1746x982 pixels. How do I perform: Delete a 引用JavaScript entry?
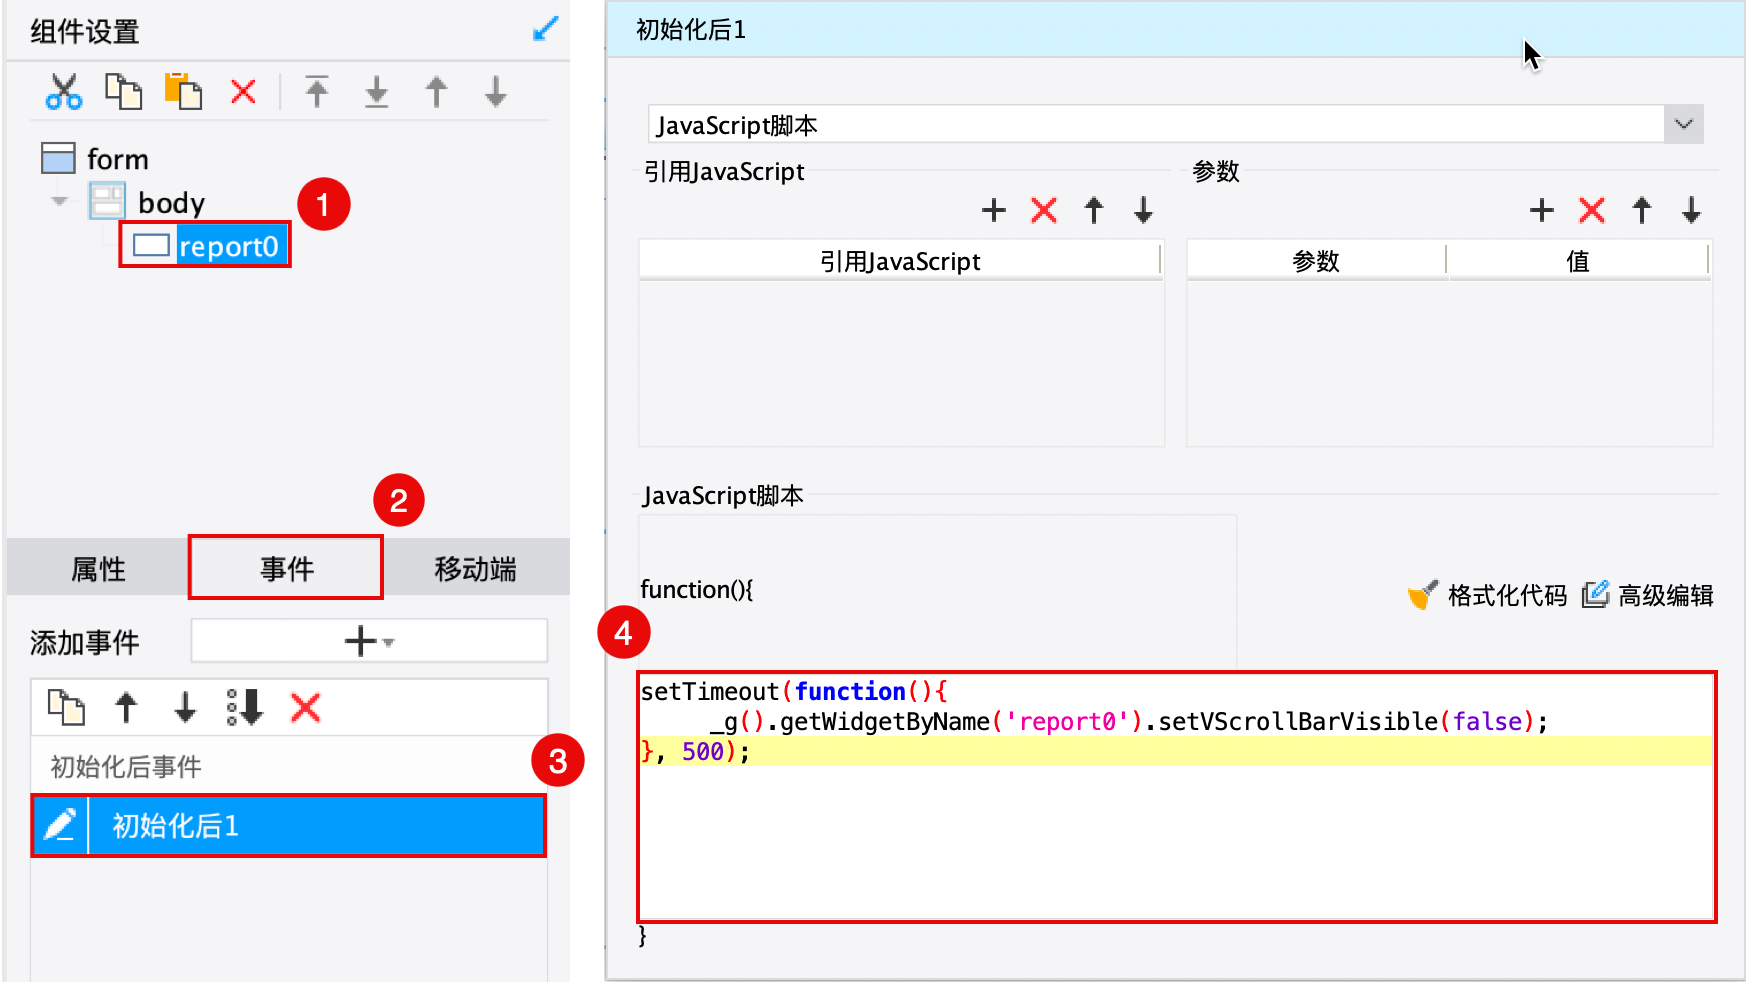1043,210
